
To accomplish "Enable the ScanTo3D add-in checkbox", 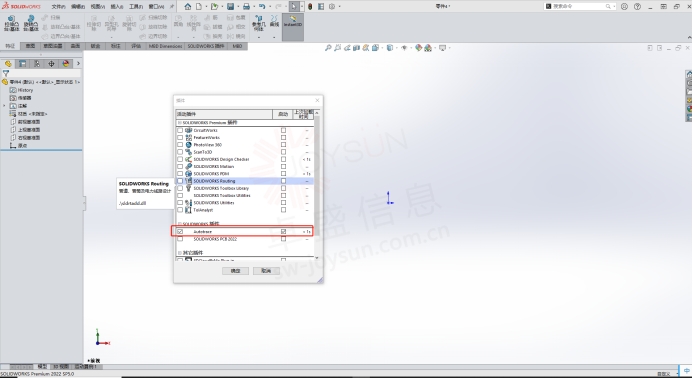I will [x=180, y=152].
